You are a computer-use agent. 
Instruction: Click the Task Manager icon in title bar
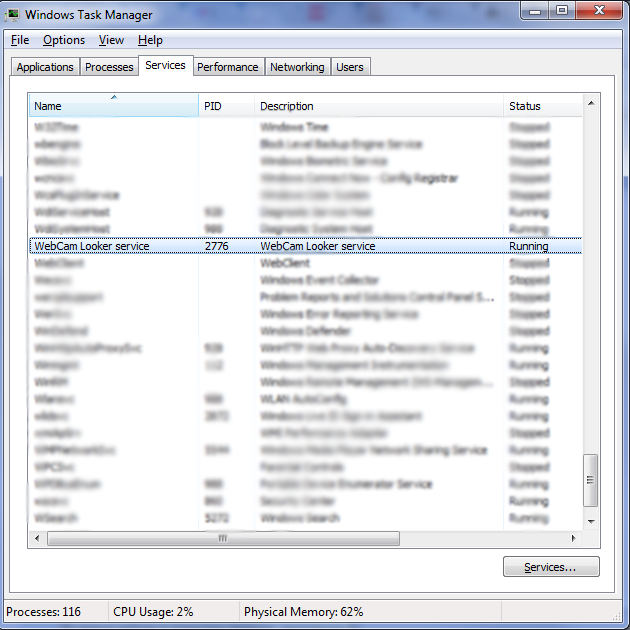pyautogui.click(x=12, y=15)
